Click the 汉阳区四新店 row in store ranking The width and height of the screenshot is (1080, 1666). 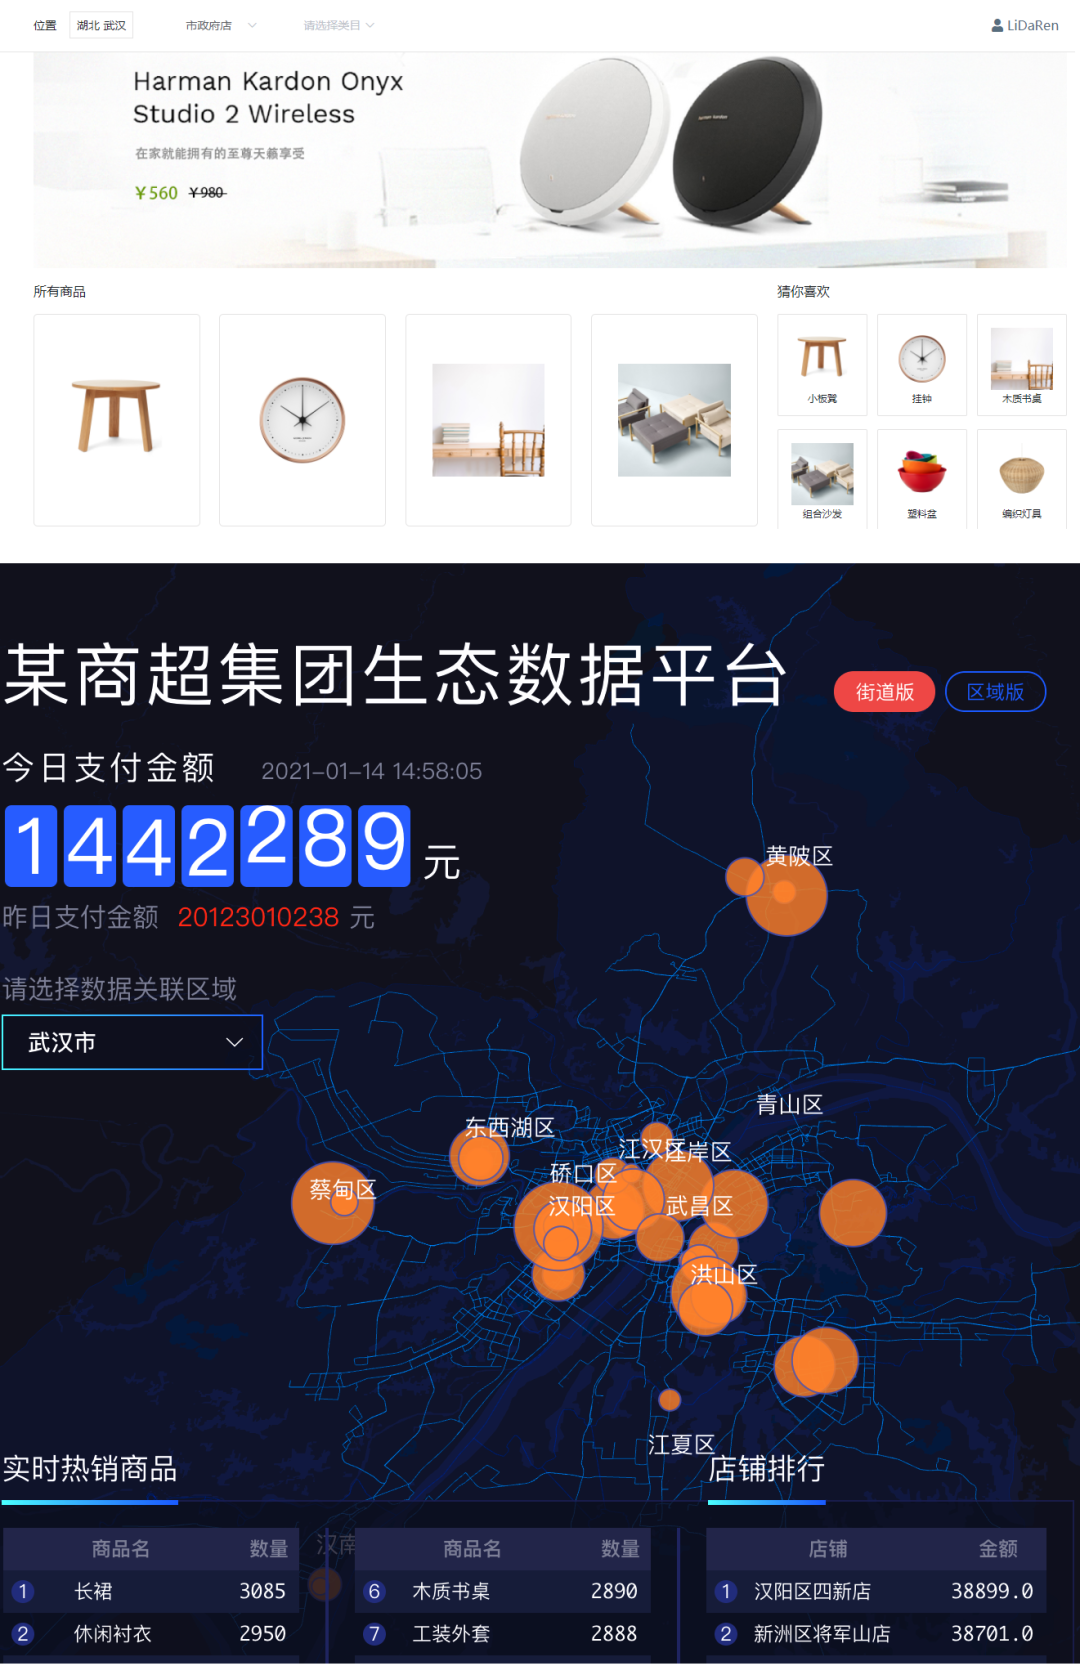coord(877,1591)
